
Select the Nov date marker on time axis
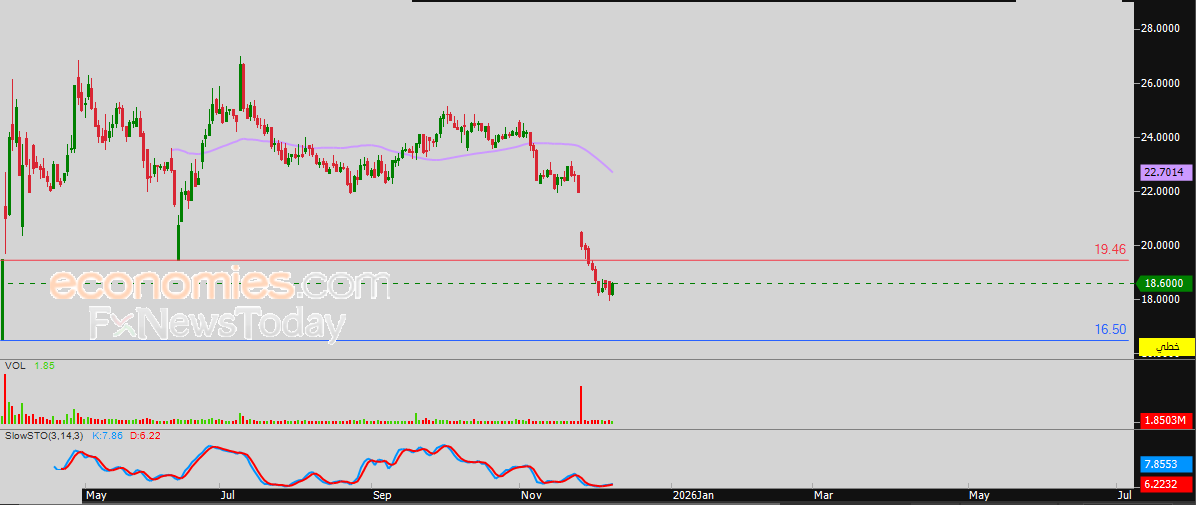531,497
